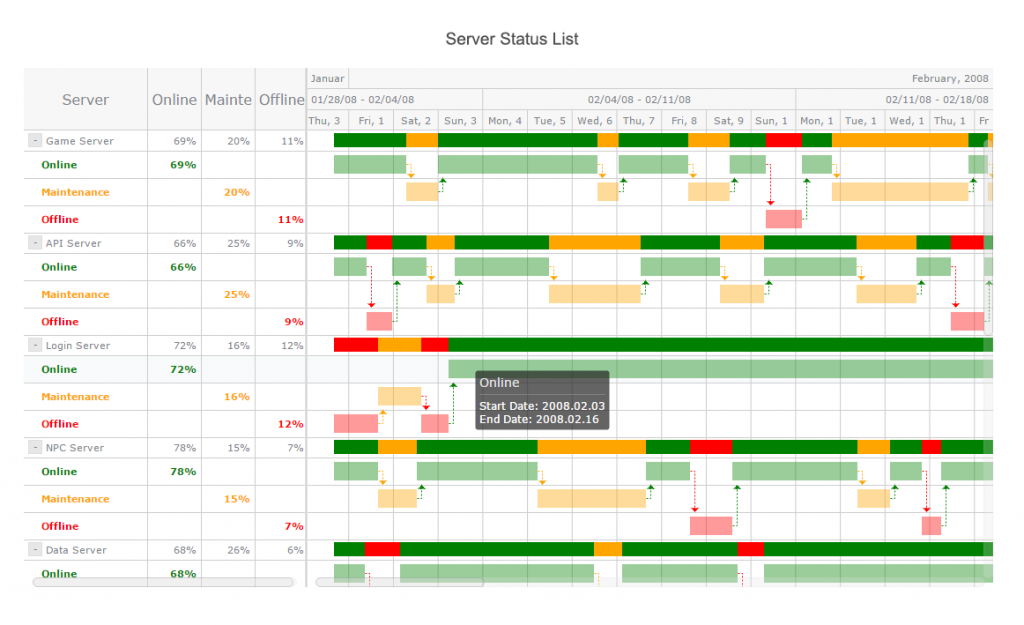
Task: Select the red Offline segment in Game Server's summary bar
Action: click(785, 141)
